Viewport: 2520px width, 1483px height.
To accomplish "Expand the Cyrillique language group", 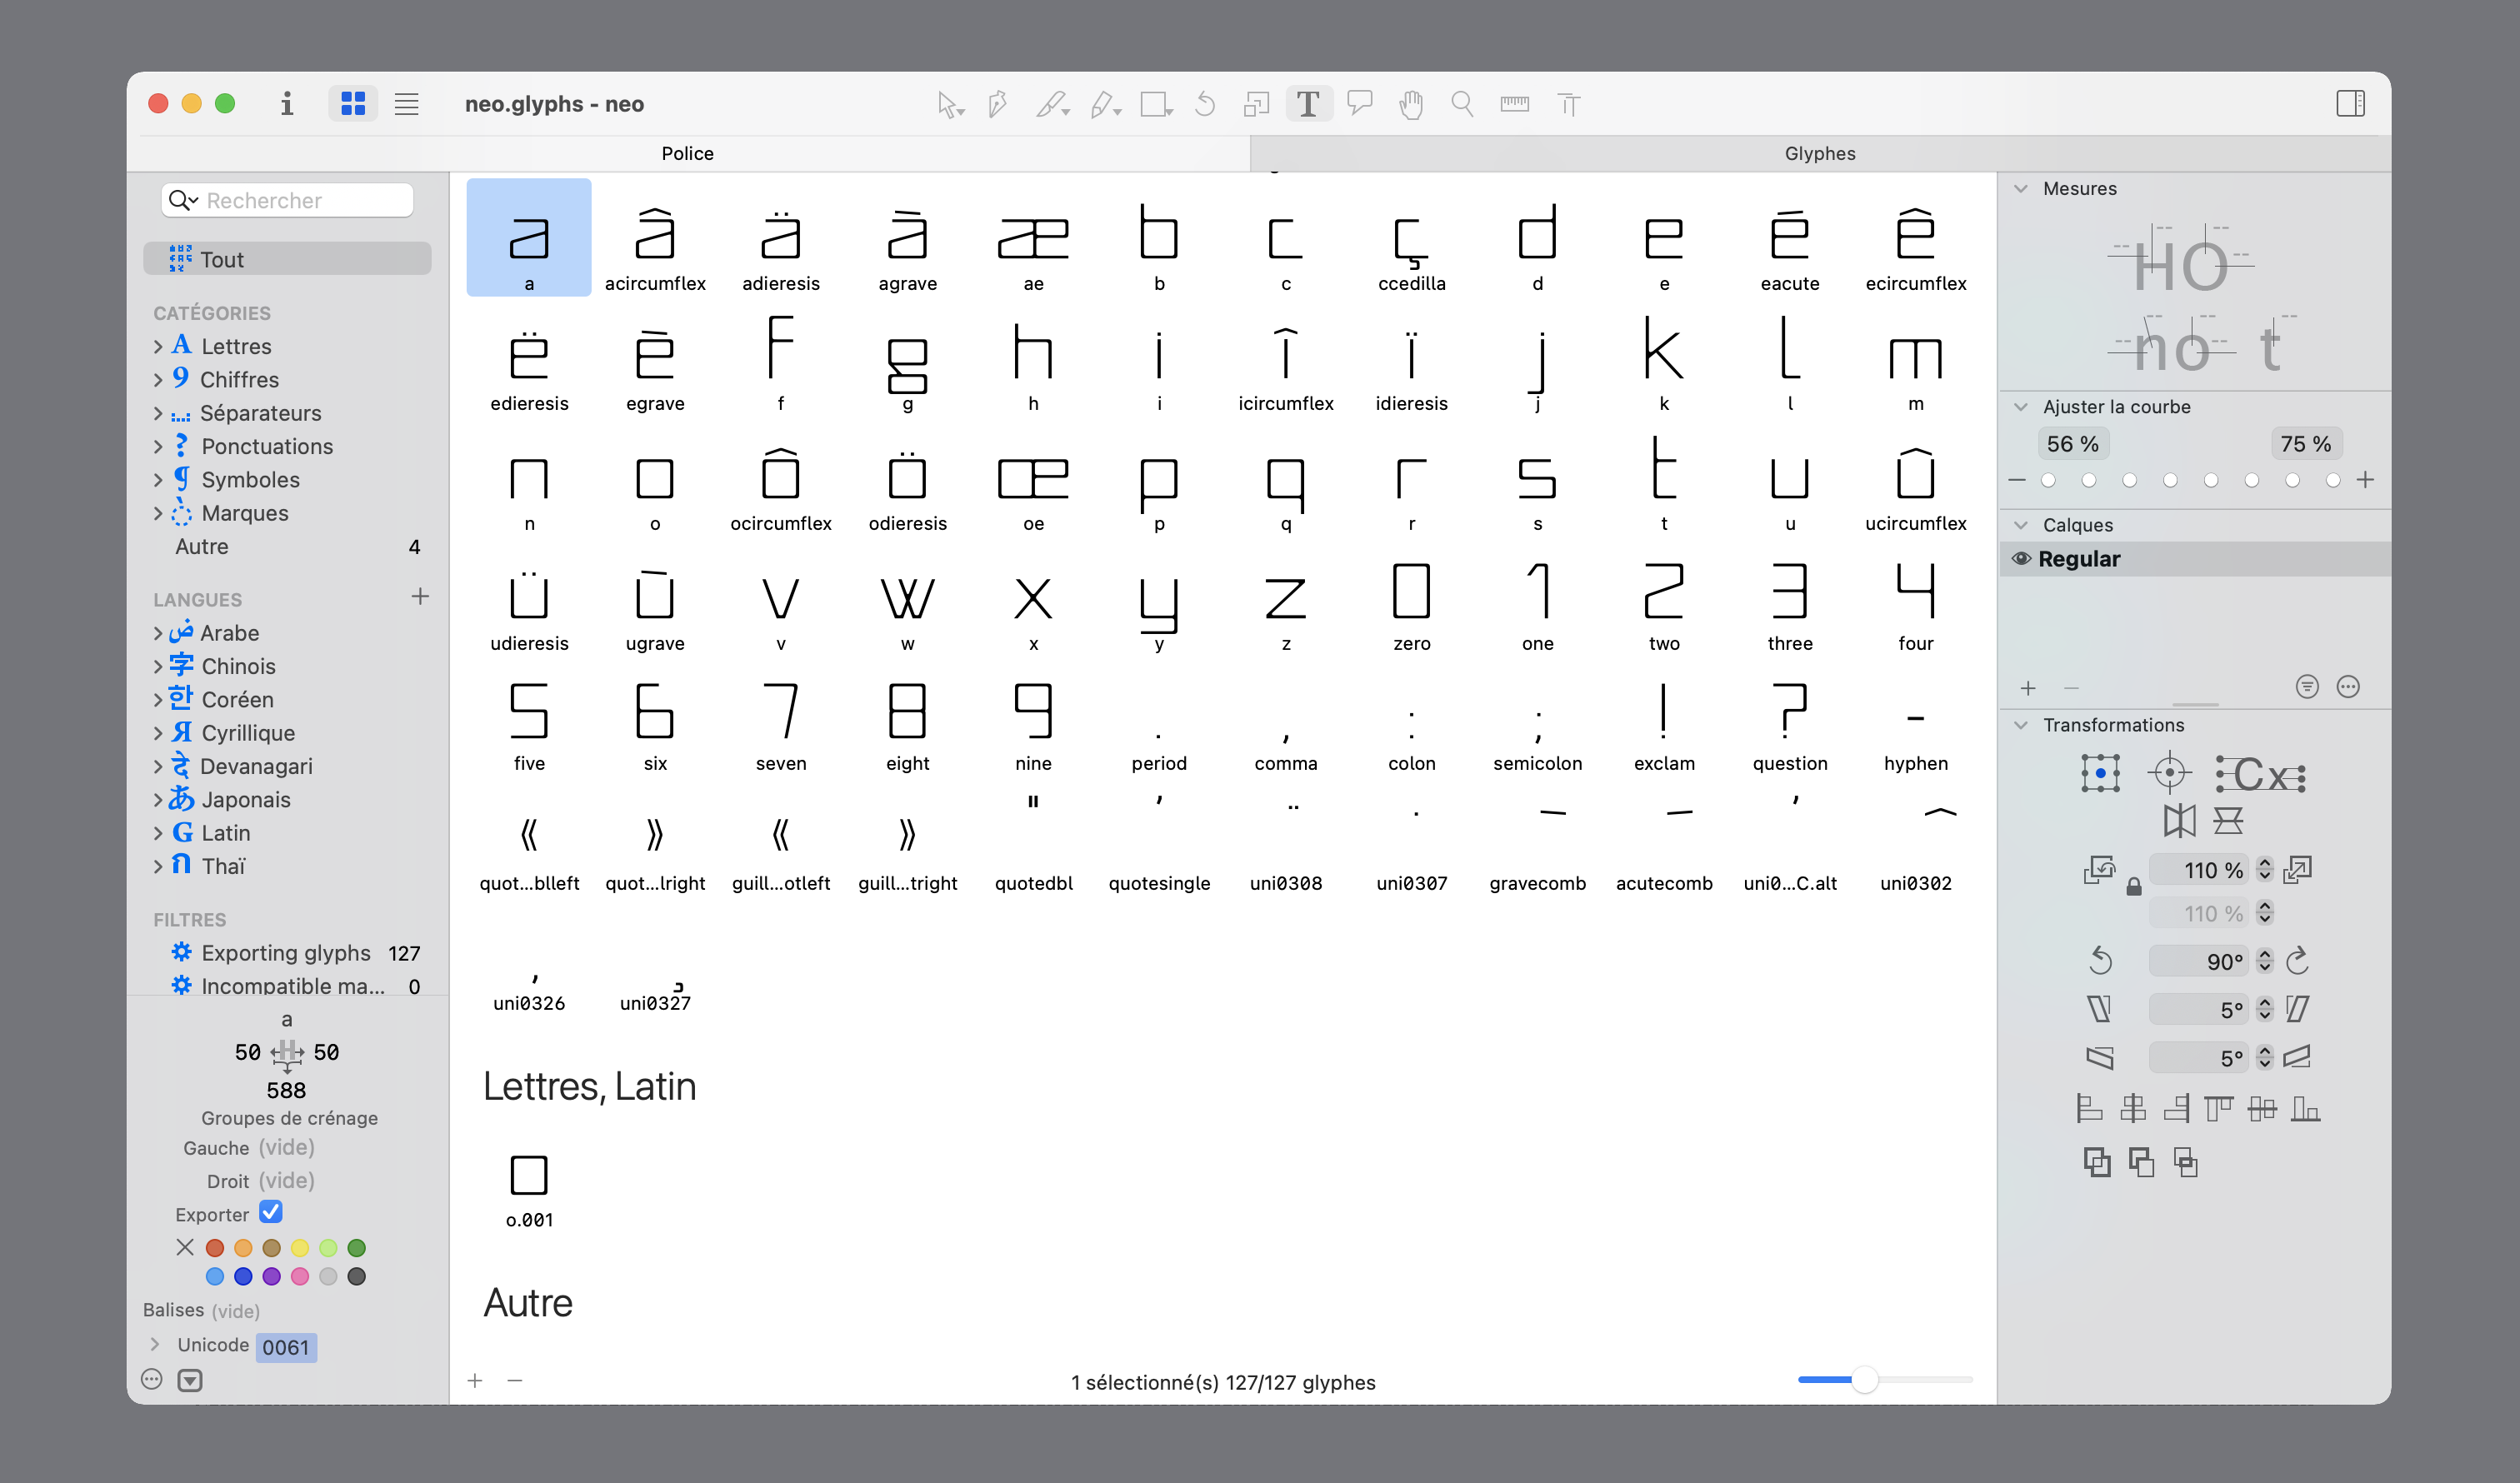I will (158, 734).
